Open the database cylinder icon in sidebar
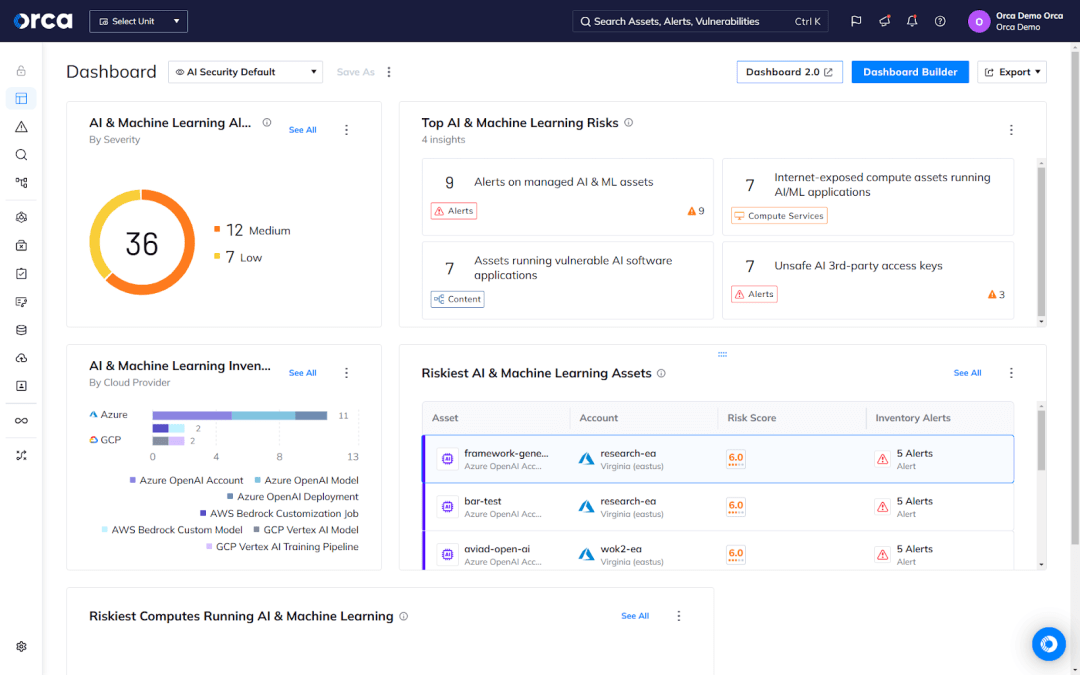 click(21, 330)
